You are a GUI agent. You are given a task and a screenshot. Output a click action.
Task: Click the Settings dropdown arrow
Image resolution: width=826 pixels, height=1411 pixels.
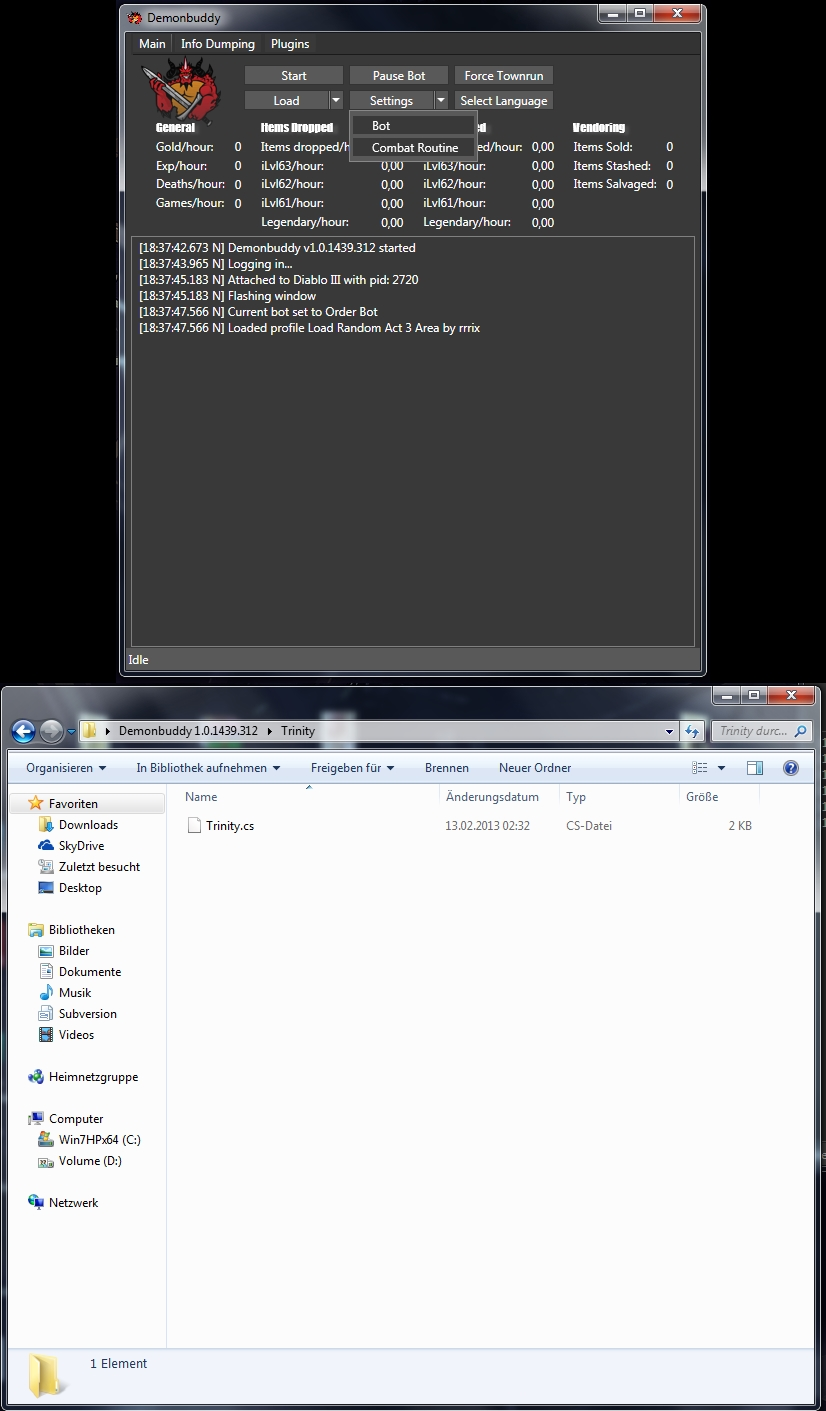441,101
